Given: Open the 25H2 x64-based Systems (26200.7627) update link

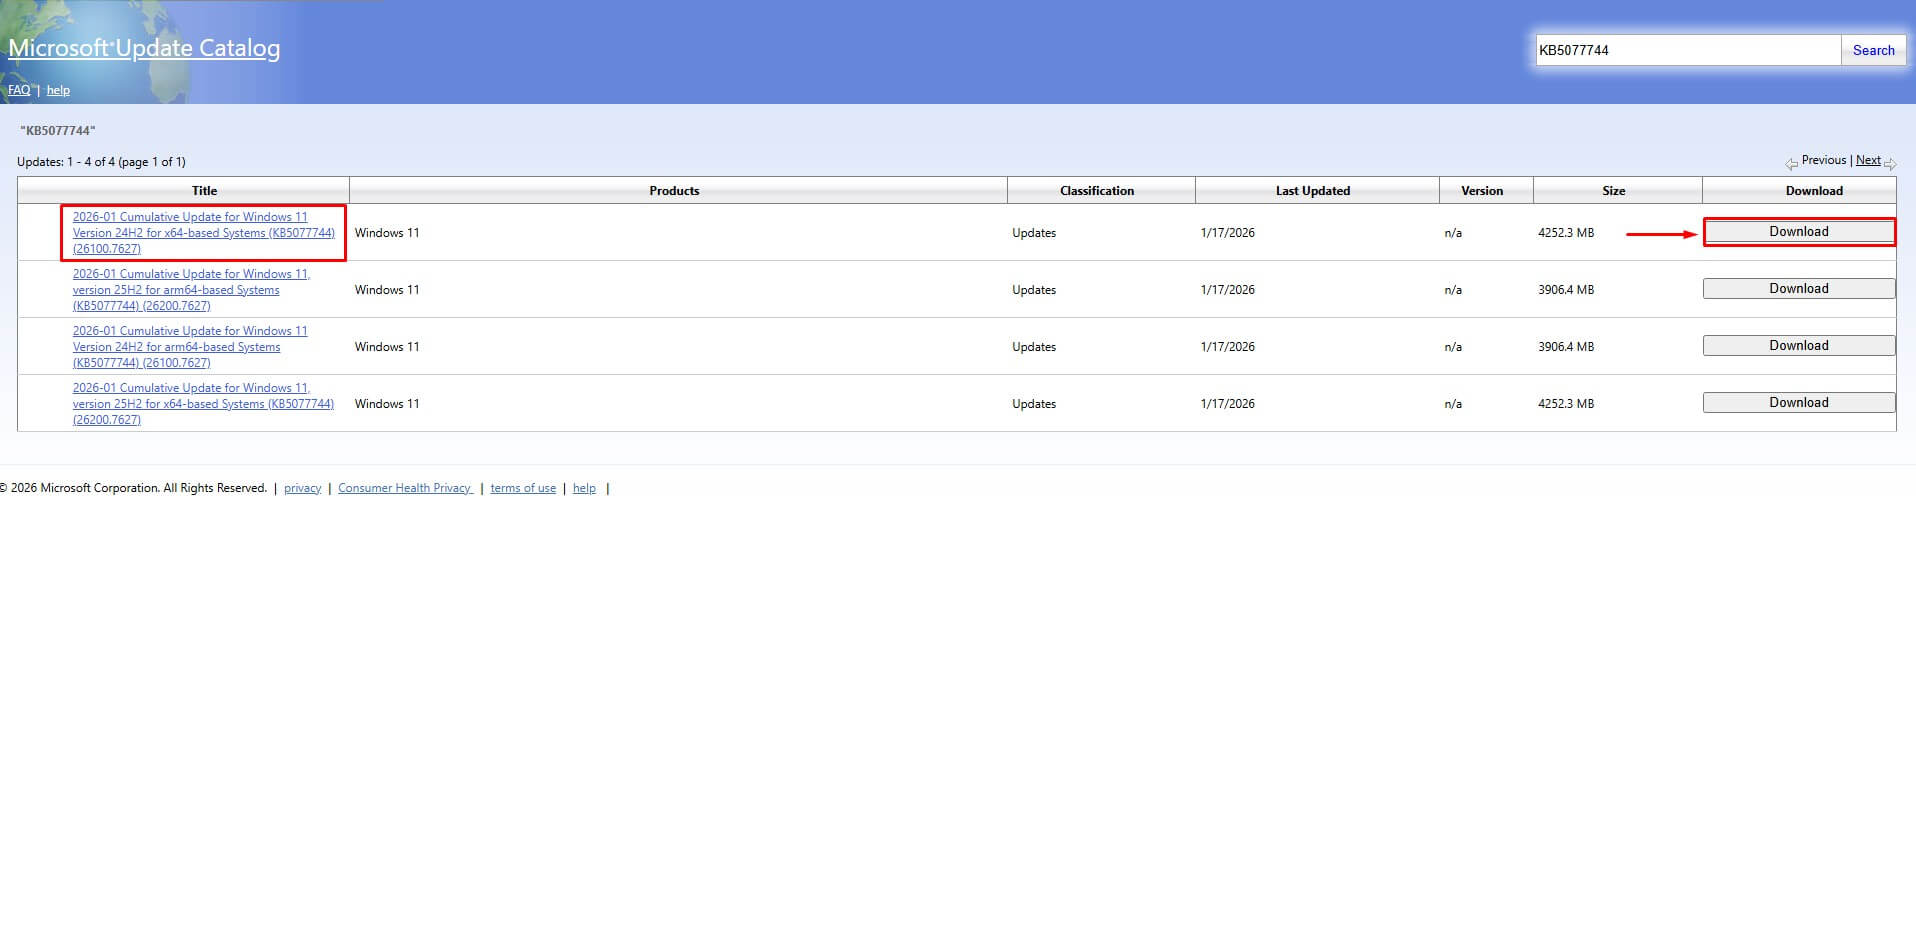Looking at the screenshot, I should [203, 403].
